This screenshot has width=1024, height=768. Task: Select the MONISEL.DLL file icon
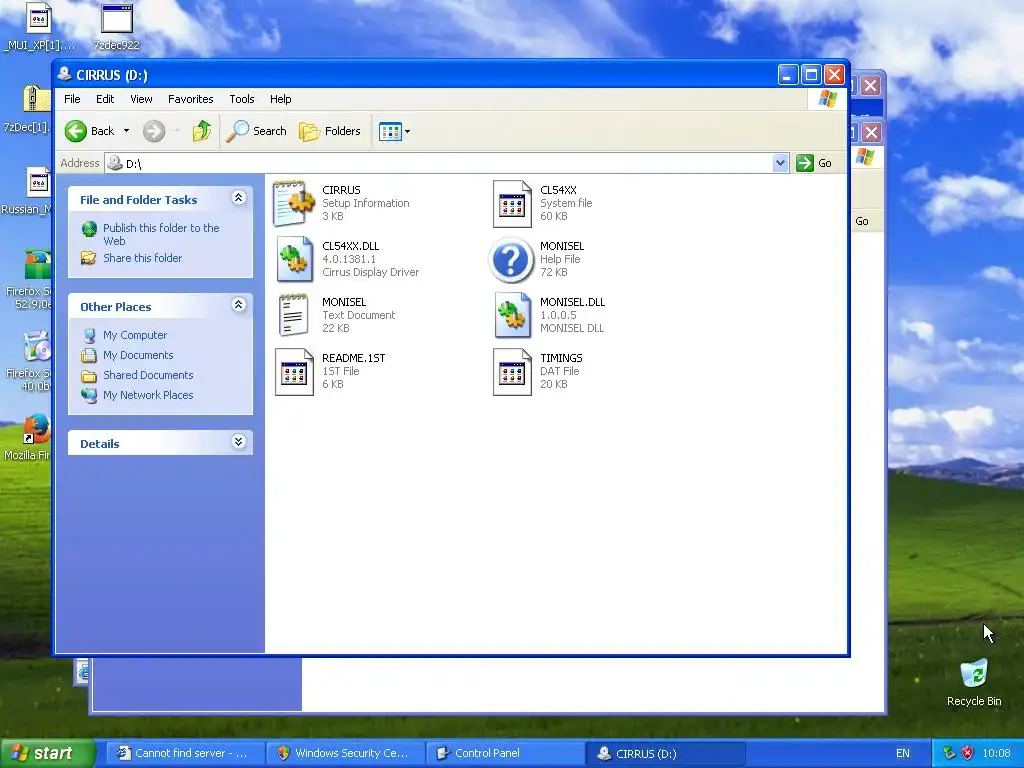(512, 315)
